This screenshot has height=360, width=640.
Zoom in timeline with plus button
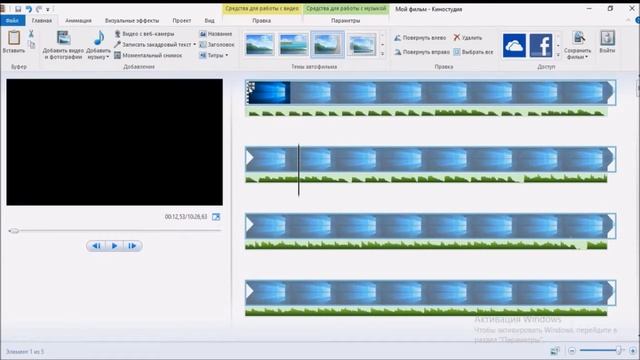pos(633,351)
